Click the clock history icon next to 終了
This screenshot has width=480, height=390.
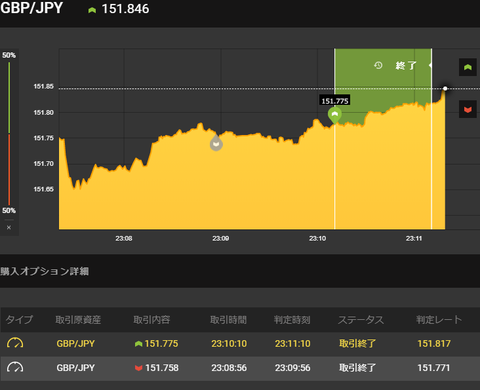click(378, 65)
